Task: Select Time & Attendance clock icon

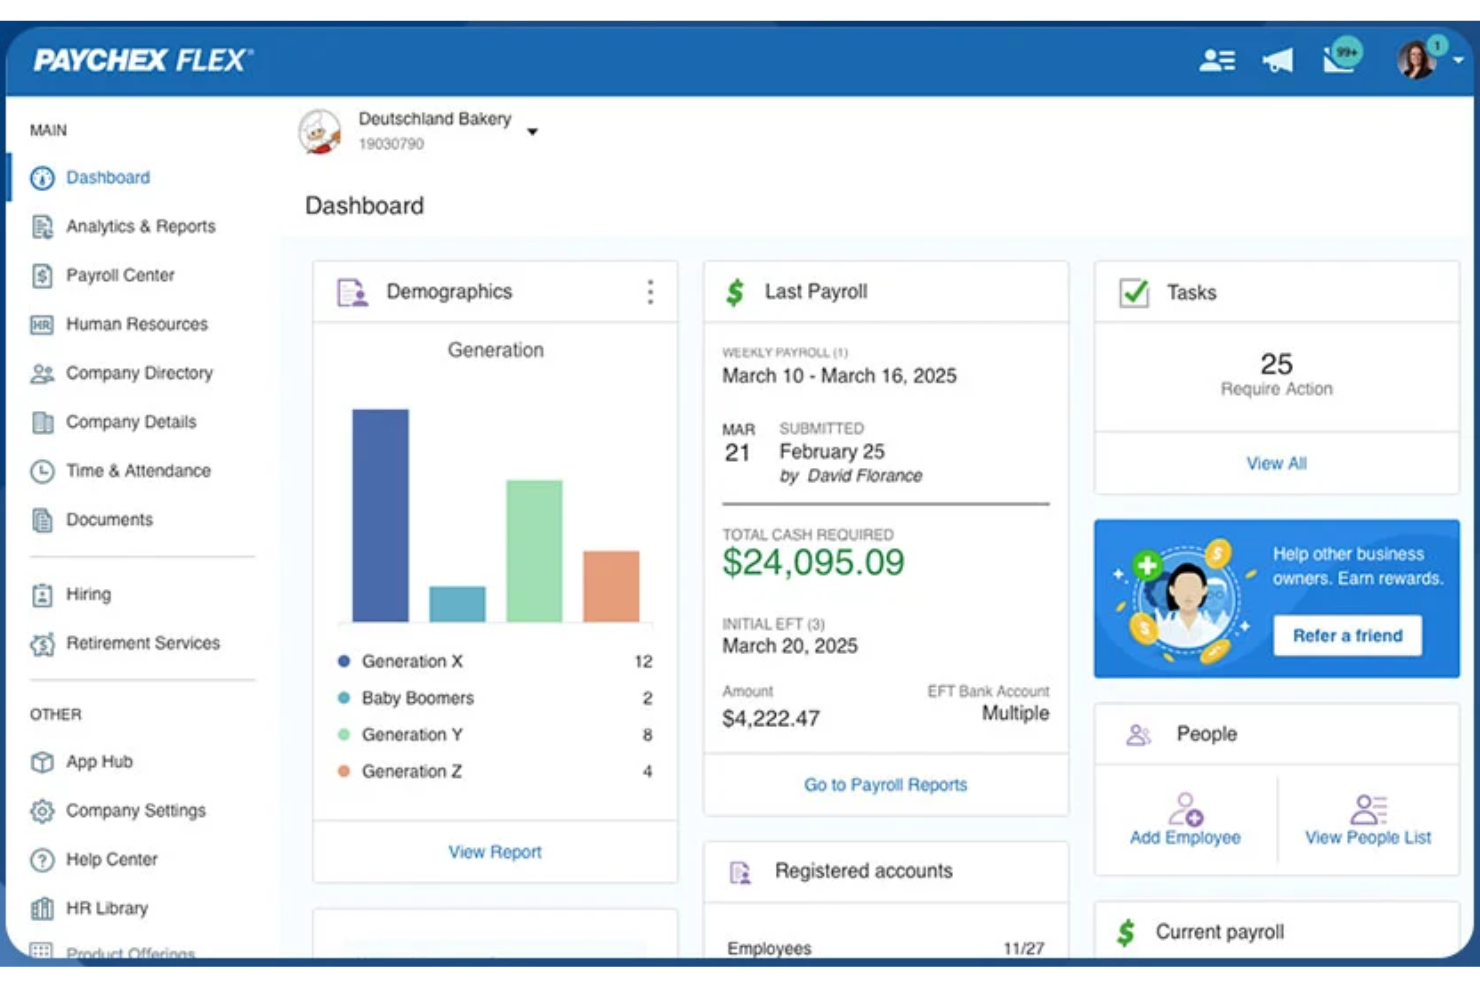Action: [x=41, y=471]
